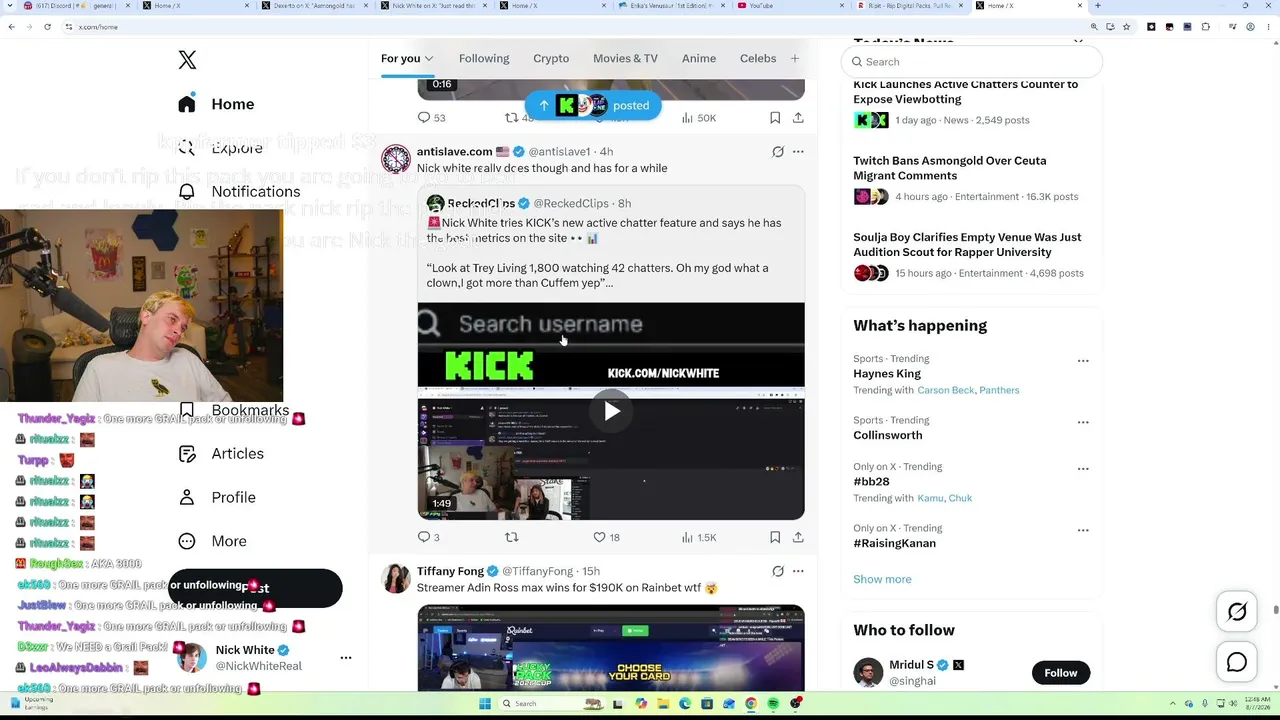Open more options for Tiffany Fong post
This screenshot has width=1280, height=720.
point(798,571)
